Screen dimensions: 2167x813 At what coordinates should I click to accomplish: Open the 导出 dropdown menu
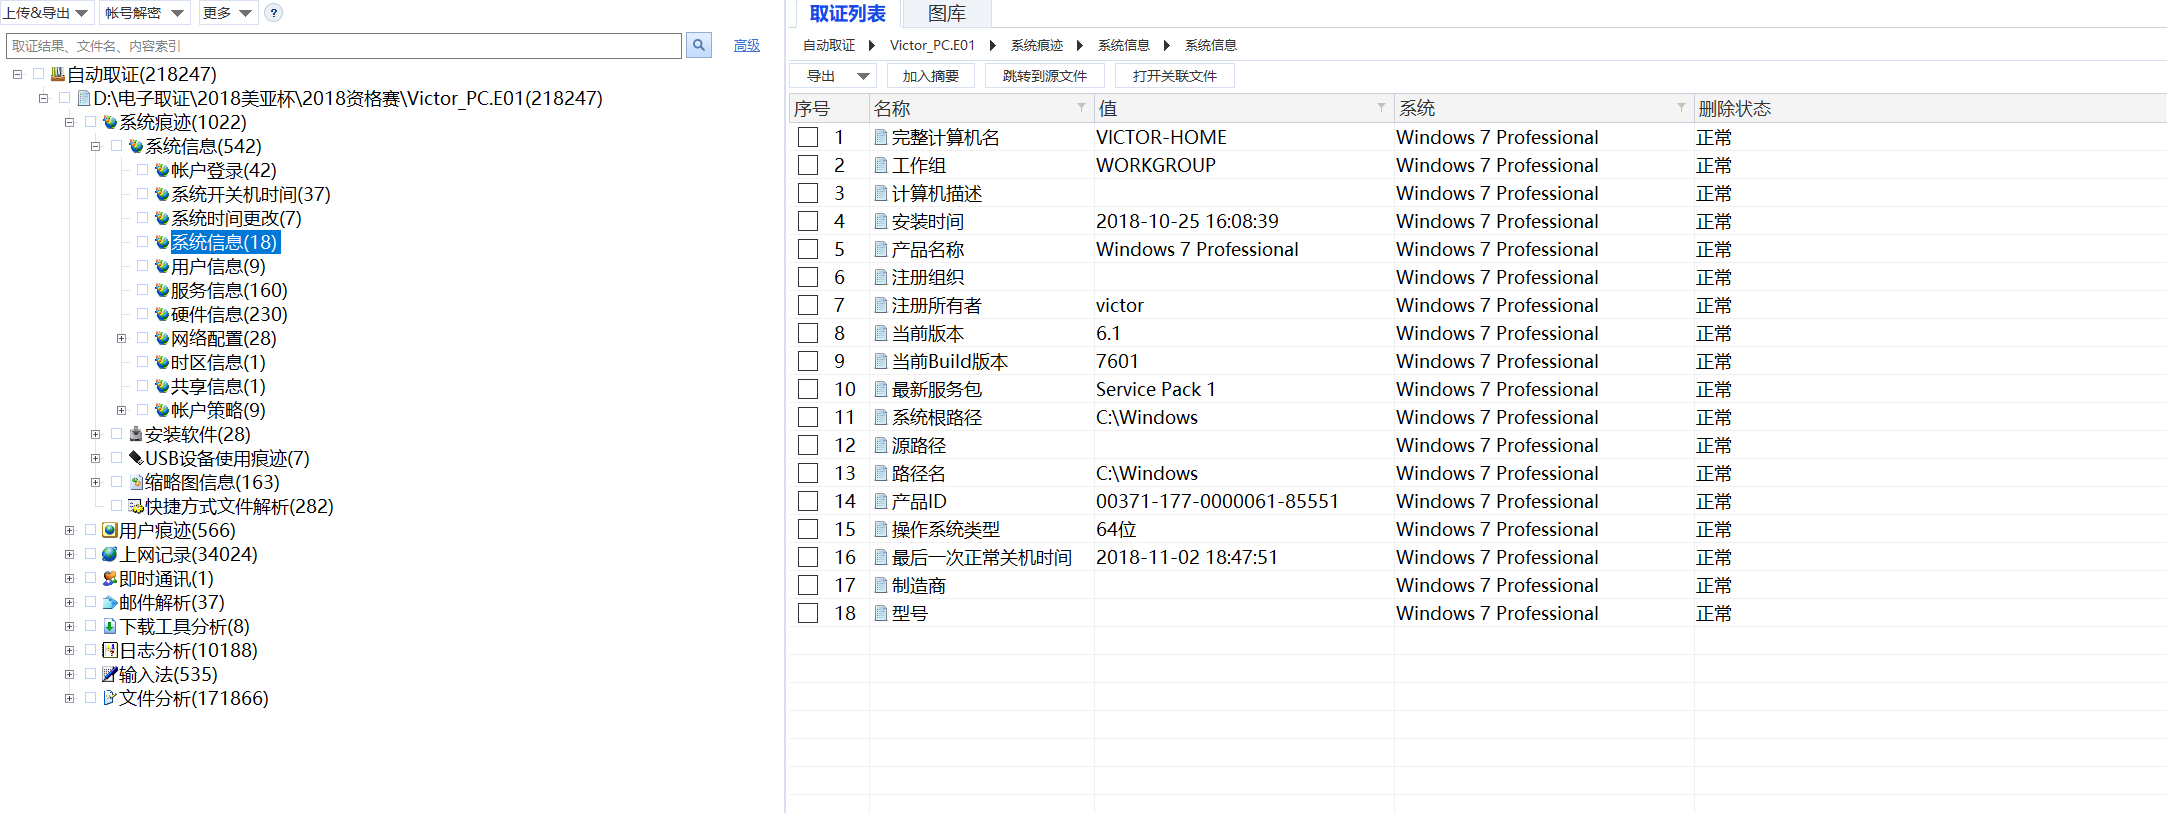pyautogui.click(x=861, y=76)
